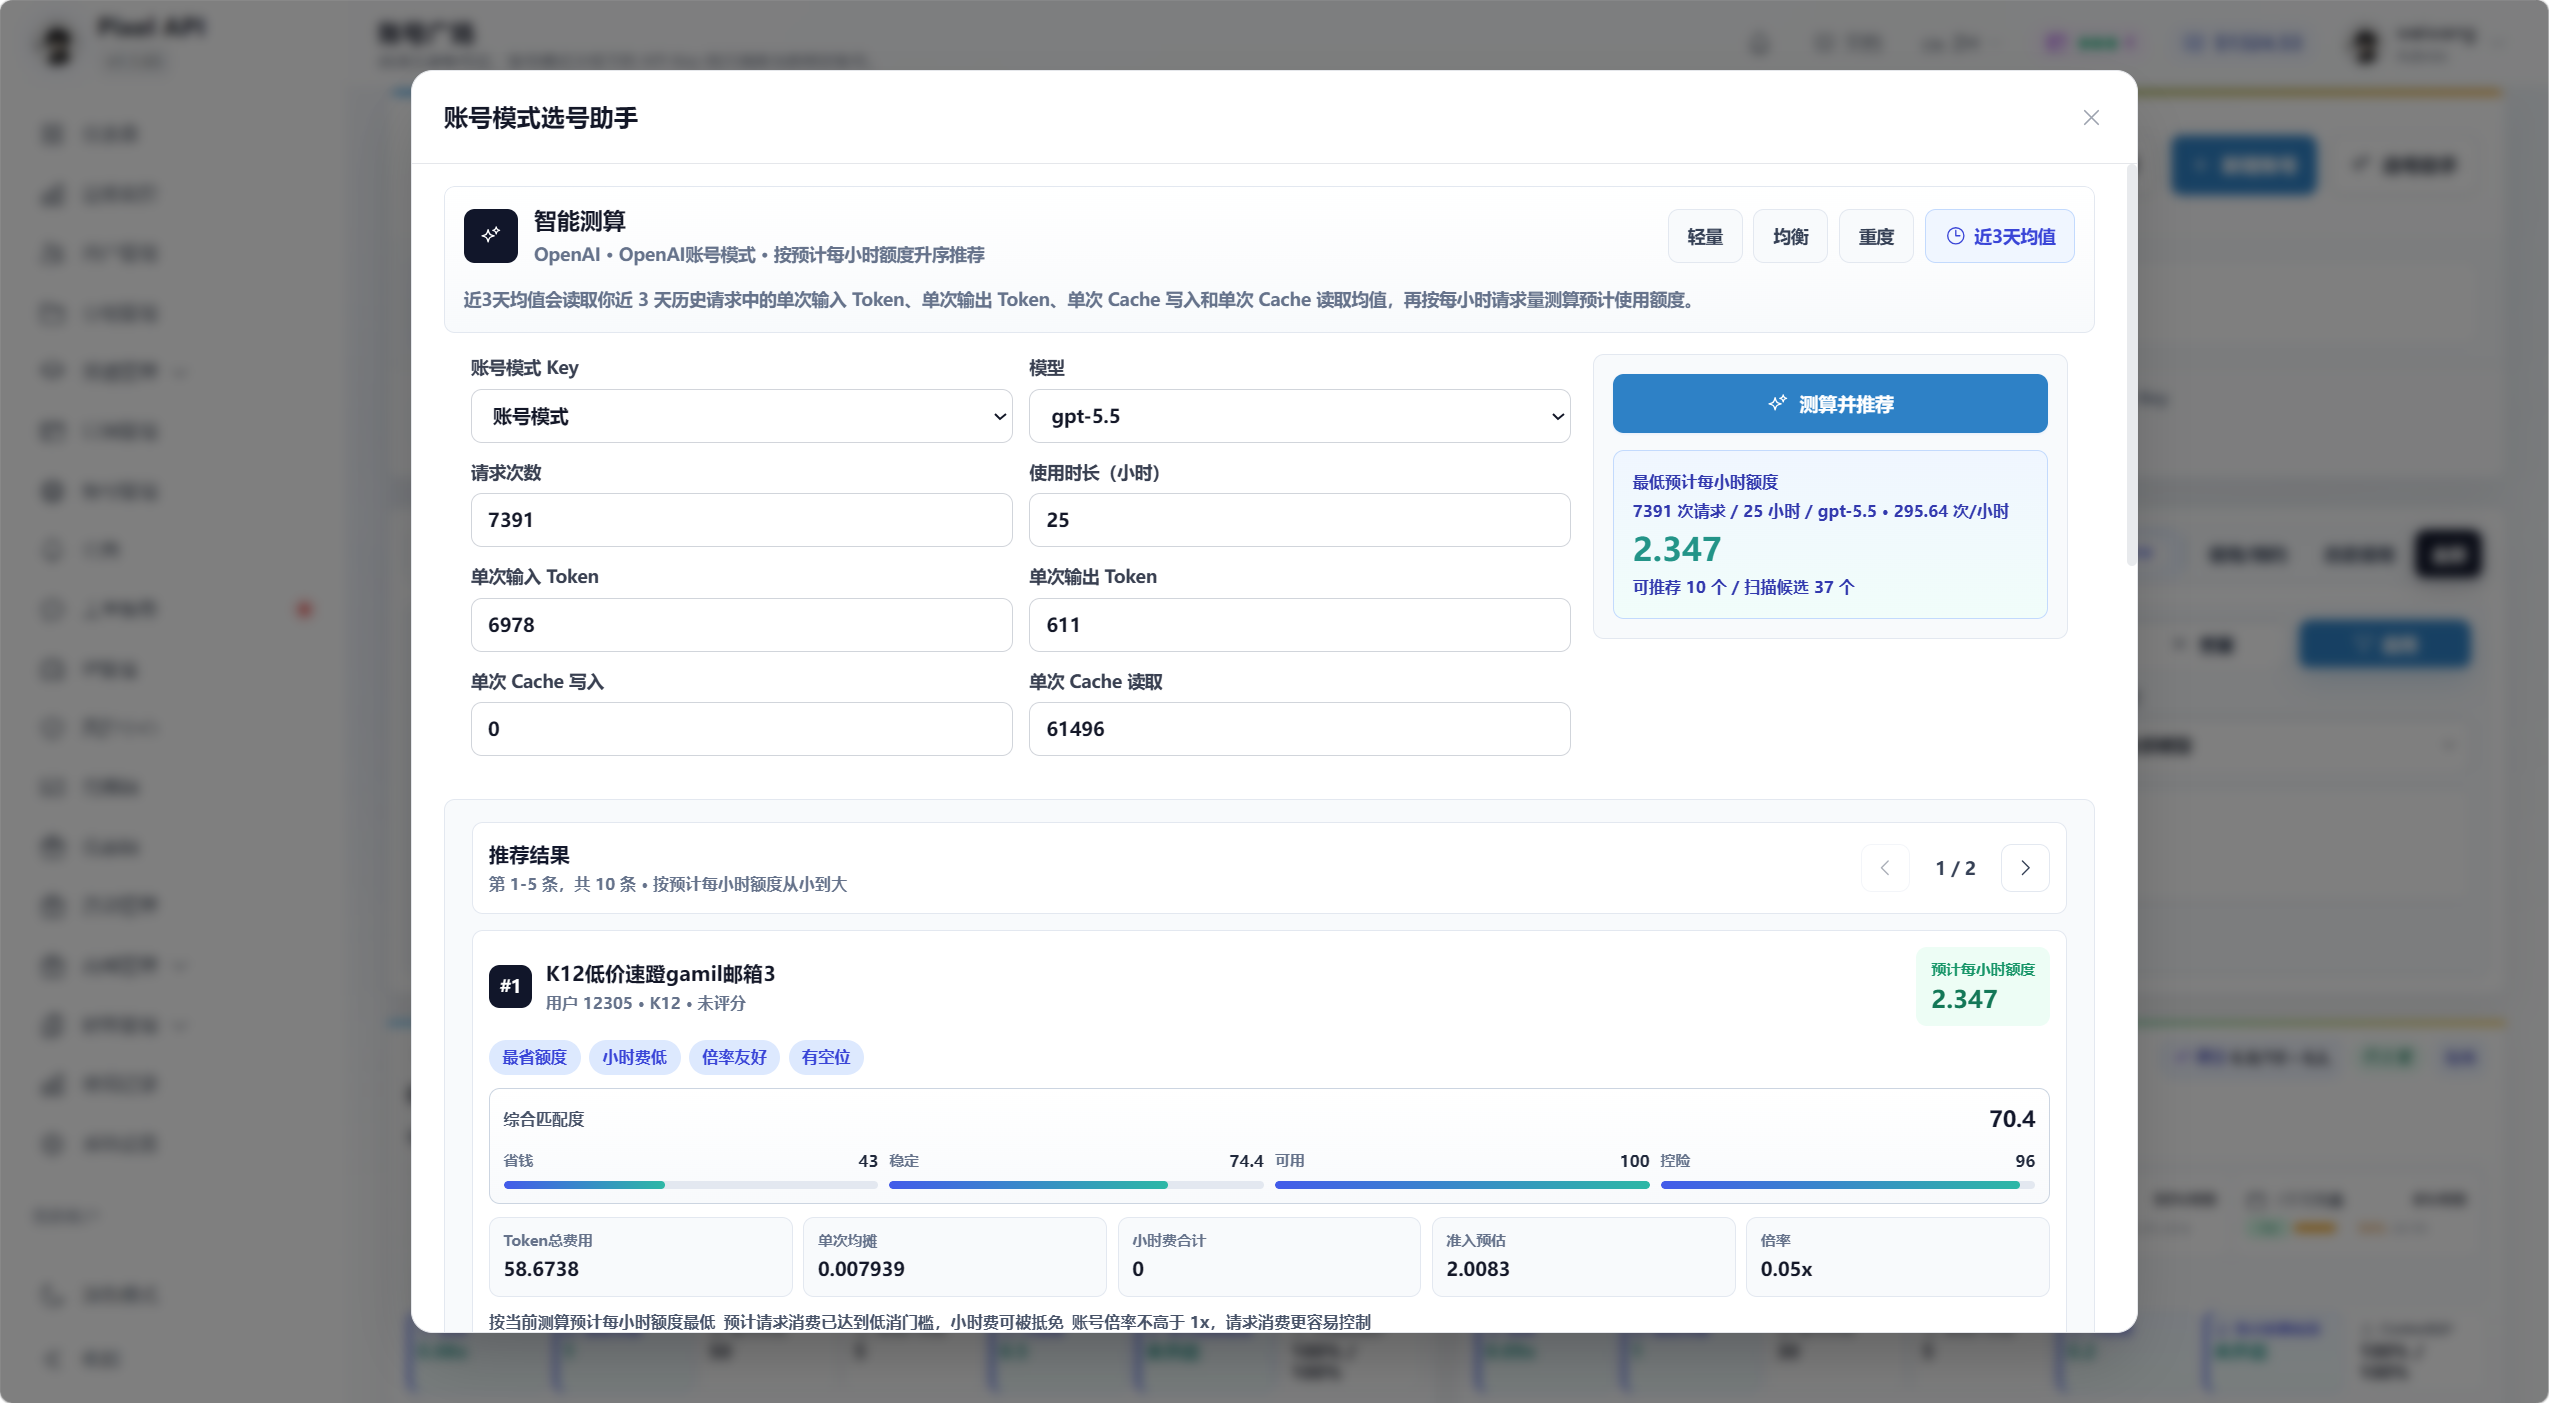Go to next page of 推荐结果
Viewport: 2549px width, 1403px height.
point(2025,868)
